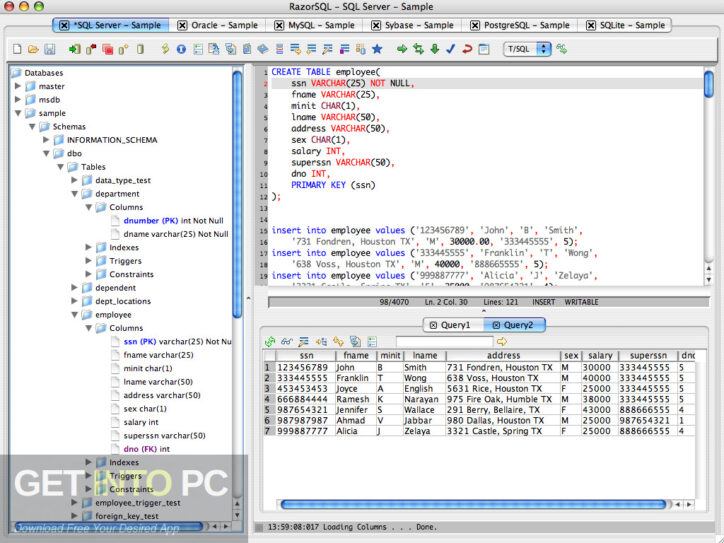Screen dimensions: 724x543
Task: Collapse the sample database node
Action: tap(18, 113)
